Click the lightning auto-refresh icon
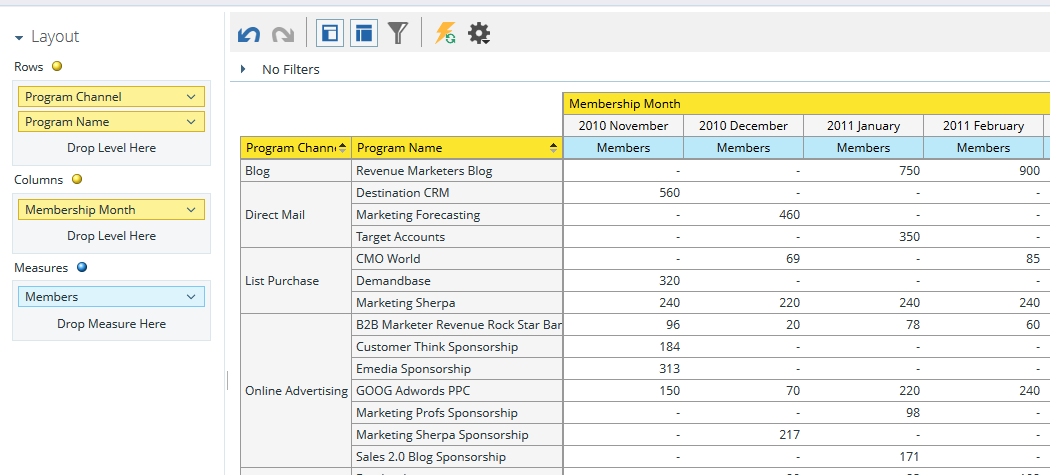Screen dimensions: 1050x475 (445, 33)
